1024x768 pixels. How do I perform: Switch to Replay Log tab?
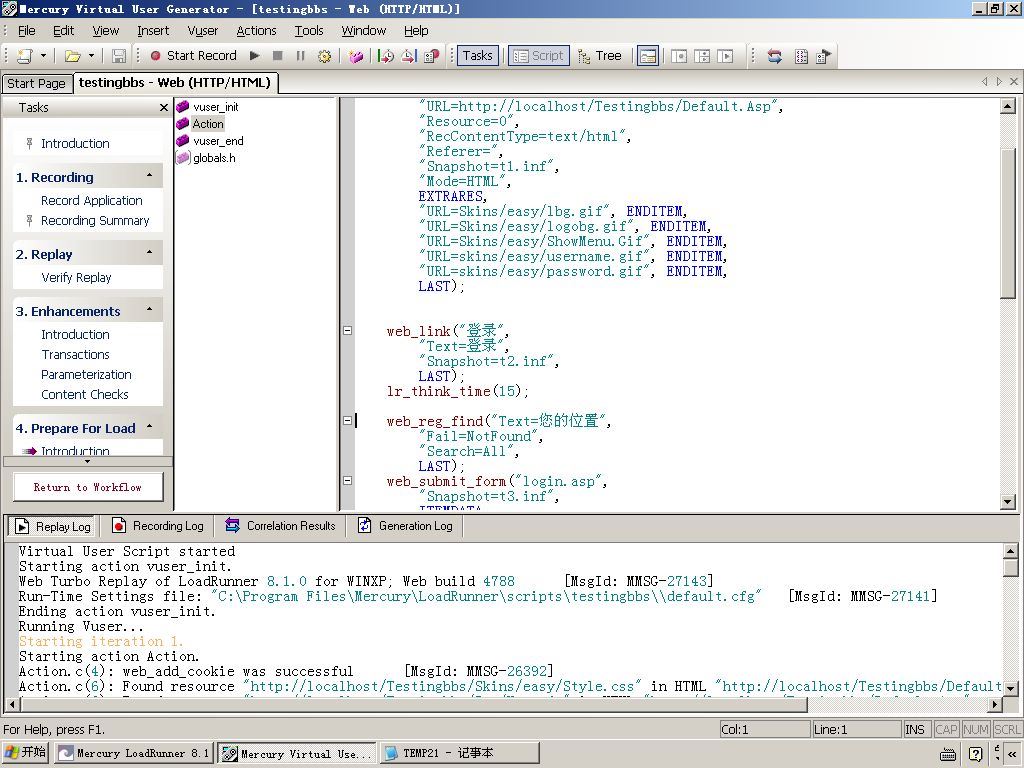click(52, 526)
